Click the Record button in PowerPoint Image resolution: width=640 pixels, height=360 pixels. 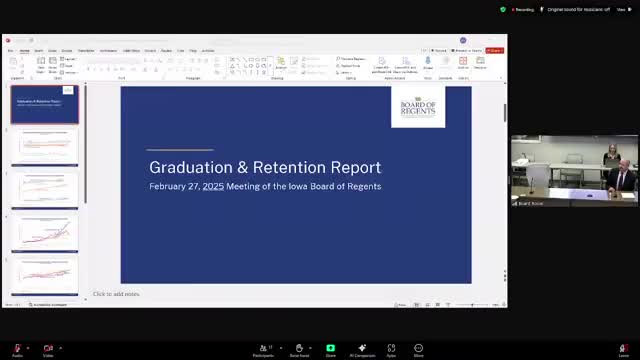(440, 51)
